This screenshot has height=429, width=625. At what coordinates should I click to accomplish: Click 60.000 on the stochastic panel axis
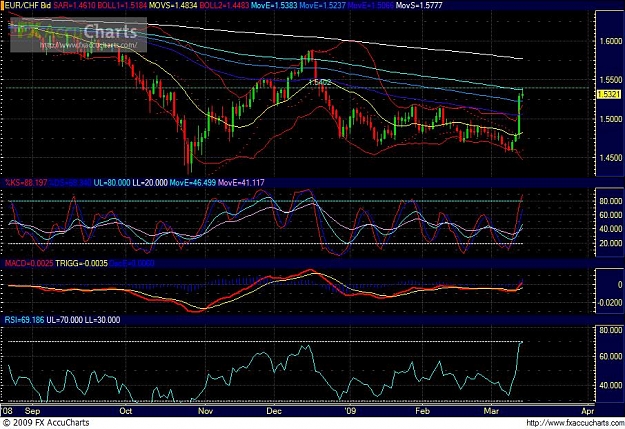tap(611, 215)
